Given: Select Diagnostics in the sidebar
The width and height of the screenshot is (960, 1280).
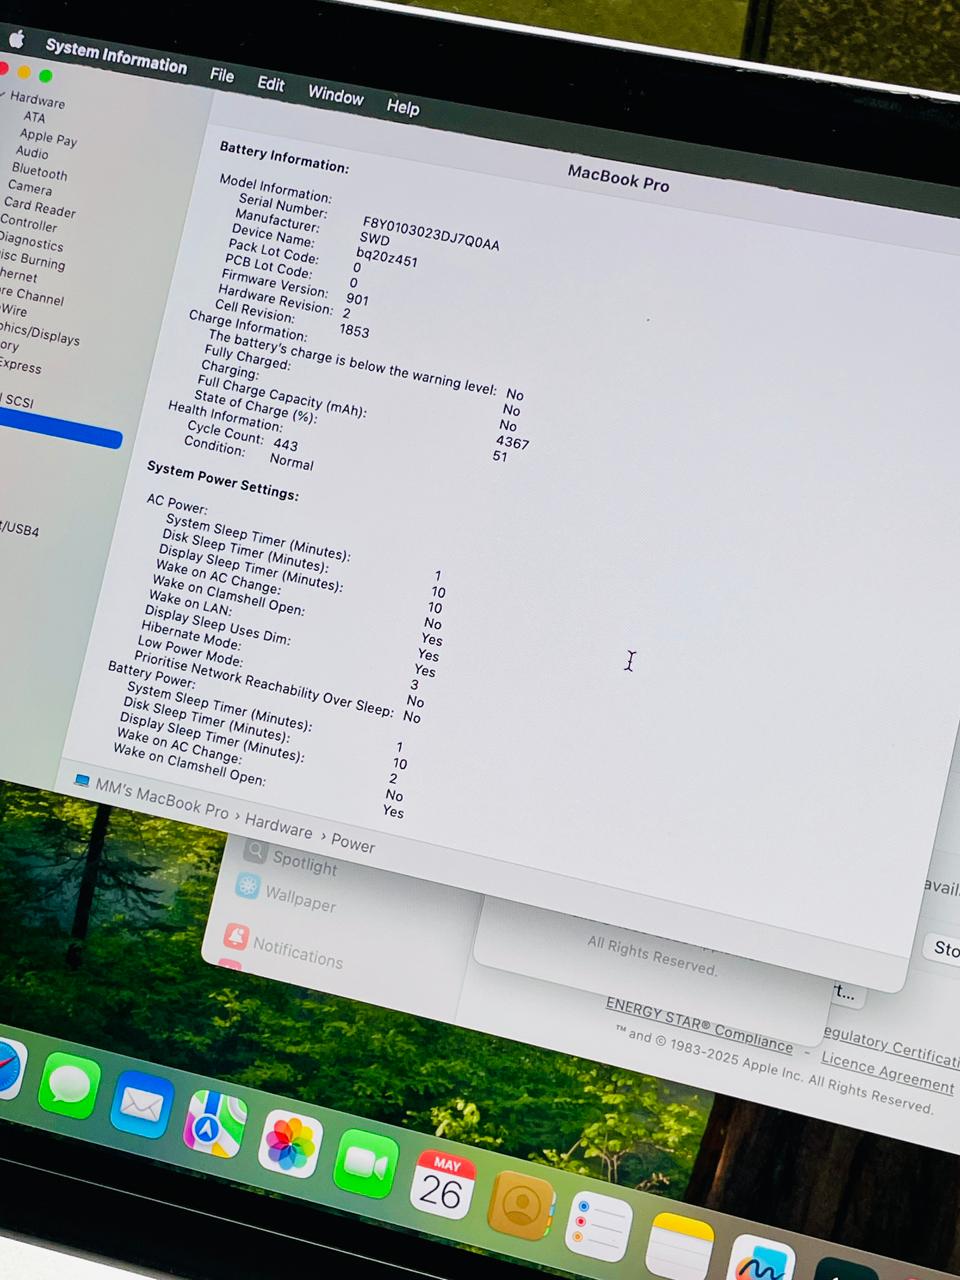Looking at the screenshot, I should coord(31,241).
